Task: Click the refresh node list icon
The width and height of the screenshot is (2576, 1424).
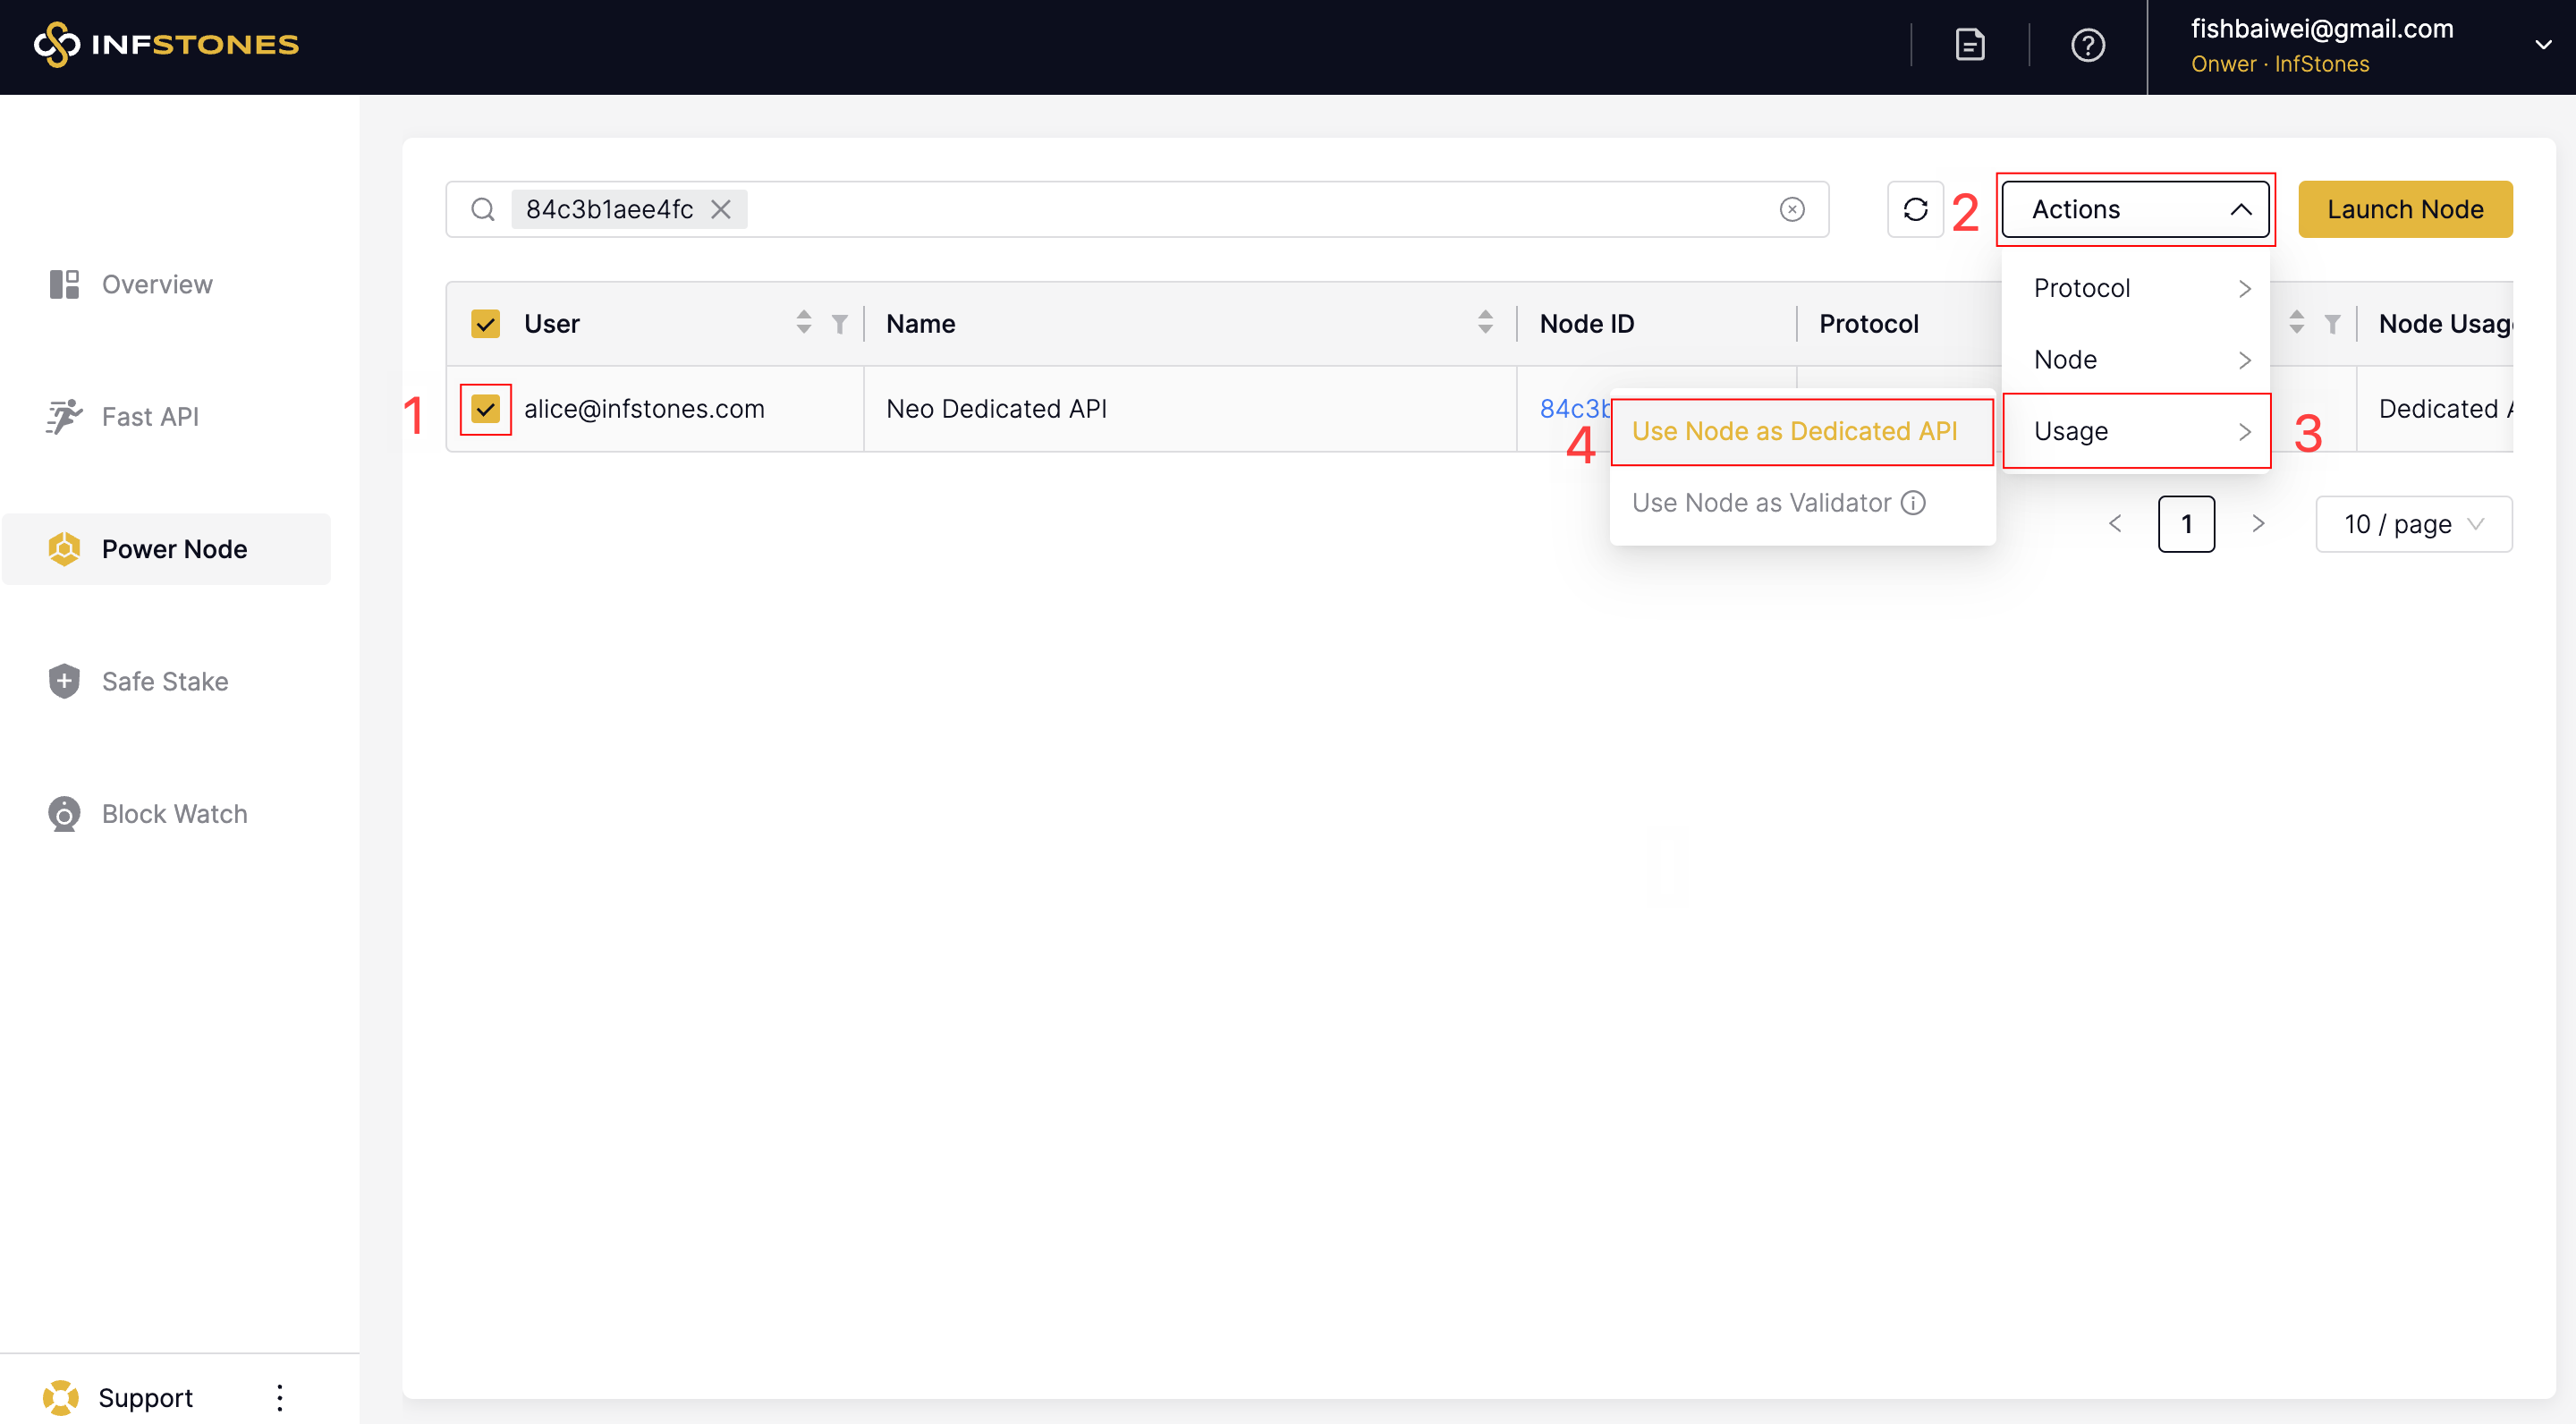Action: [1914, 209]
